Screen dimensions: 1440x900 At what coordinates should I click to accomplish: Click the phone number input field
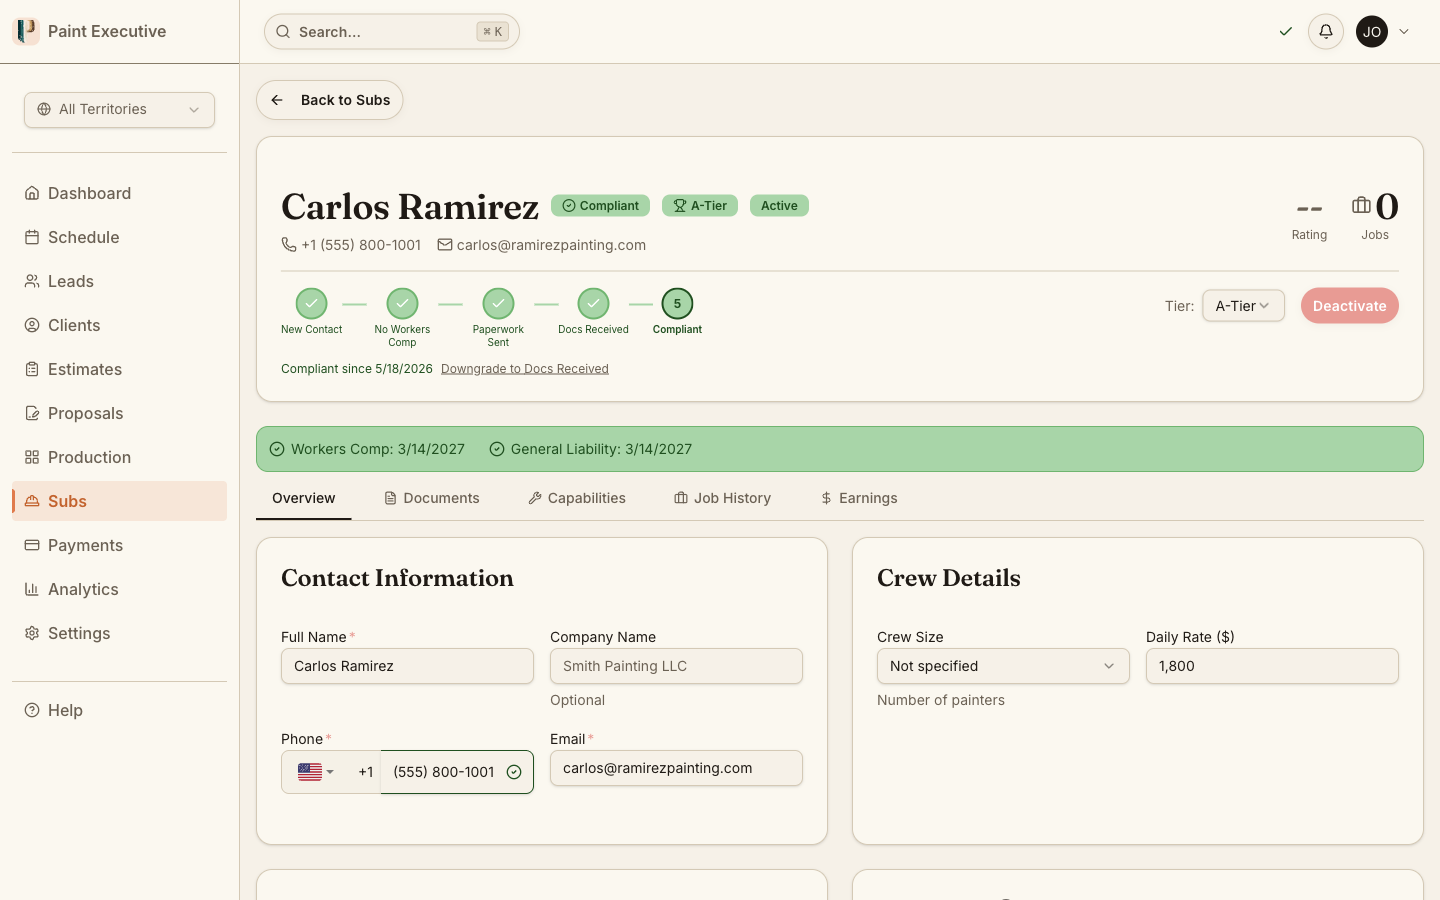click(x=457, y=772)
